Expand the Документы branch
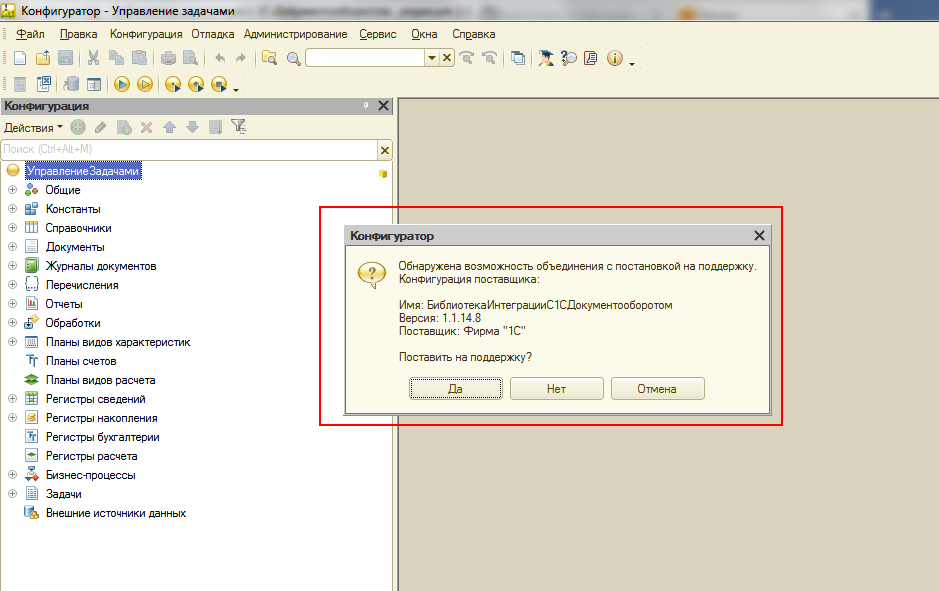The width and height of the screenshot is (939, 591). 12,247
